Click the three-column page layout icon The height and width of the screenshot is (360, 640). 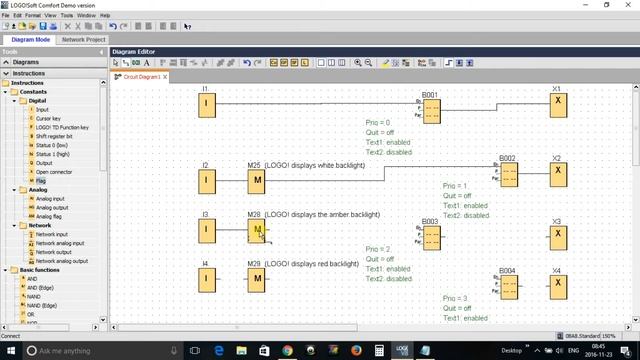342,63
